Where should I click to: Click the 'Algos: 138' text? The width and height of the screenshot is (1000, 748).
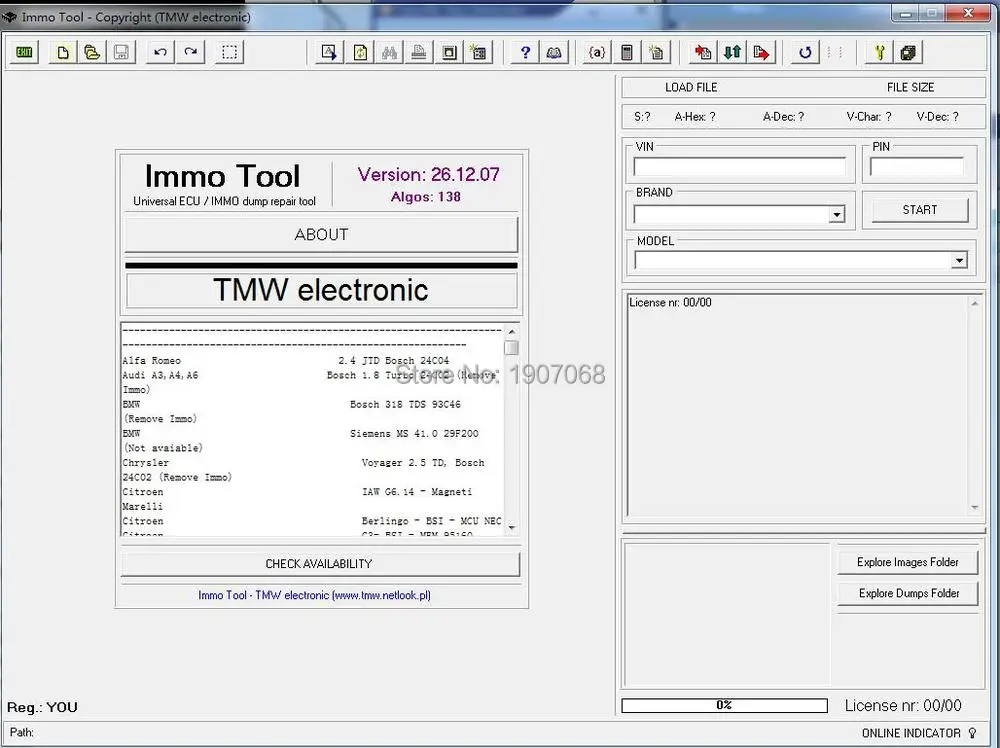(425, 196)
